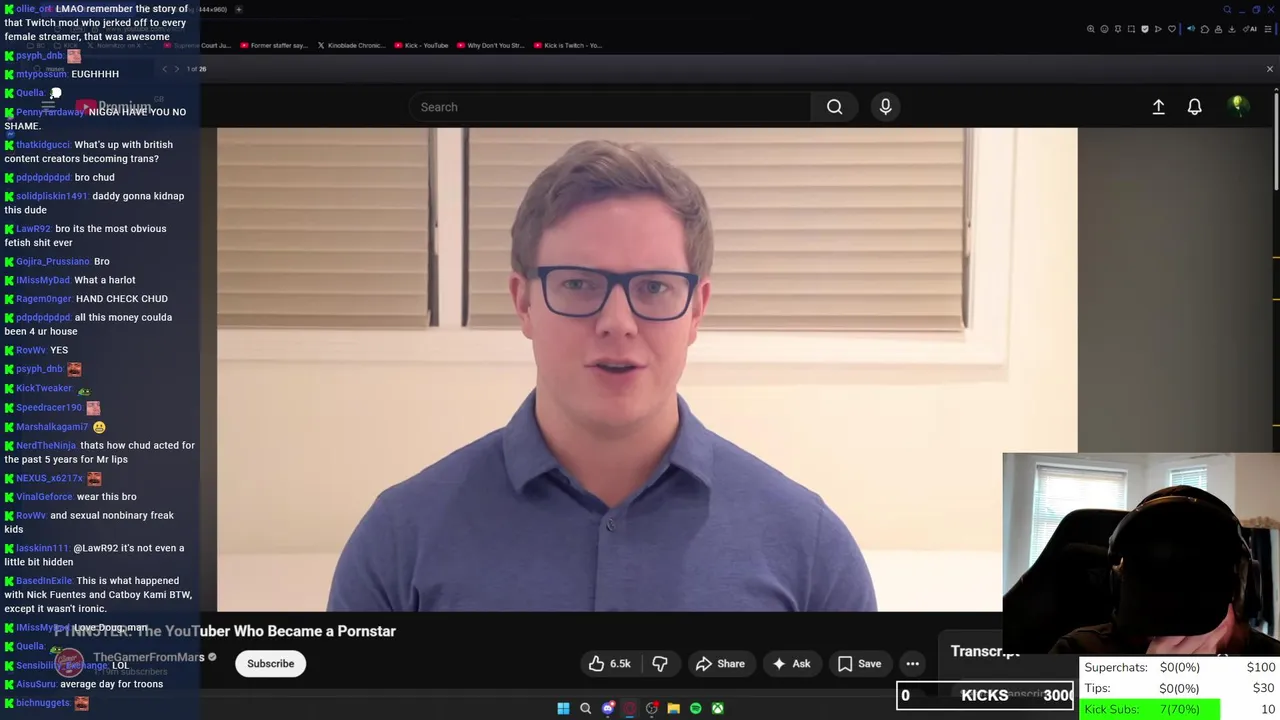Mute the tab with the speaker icon

[x=1191, y=29]
